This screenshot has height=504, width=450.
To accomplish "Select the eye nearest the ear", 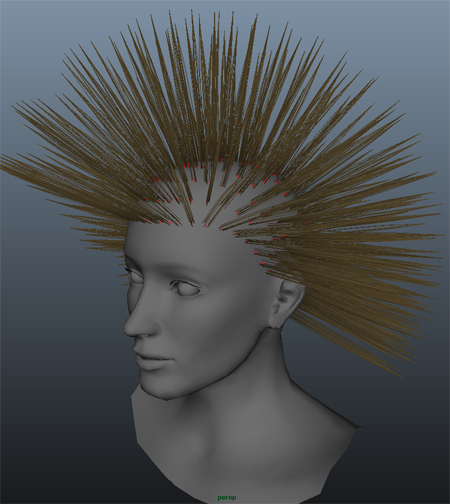I will coord(188,288).
